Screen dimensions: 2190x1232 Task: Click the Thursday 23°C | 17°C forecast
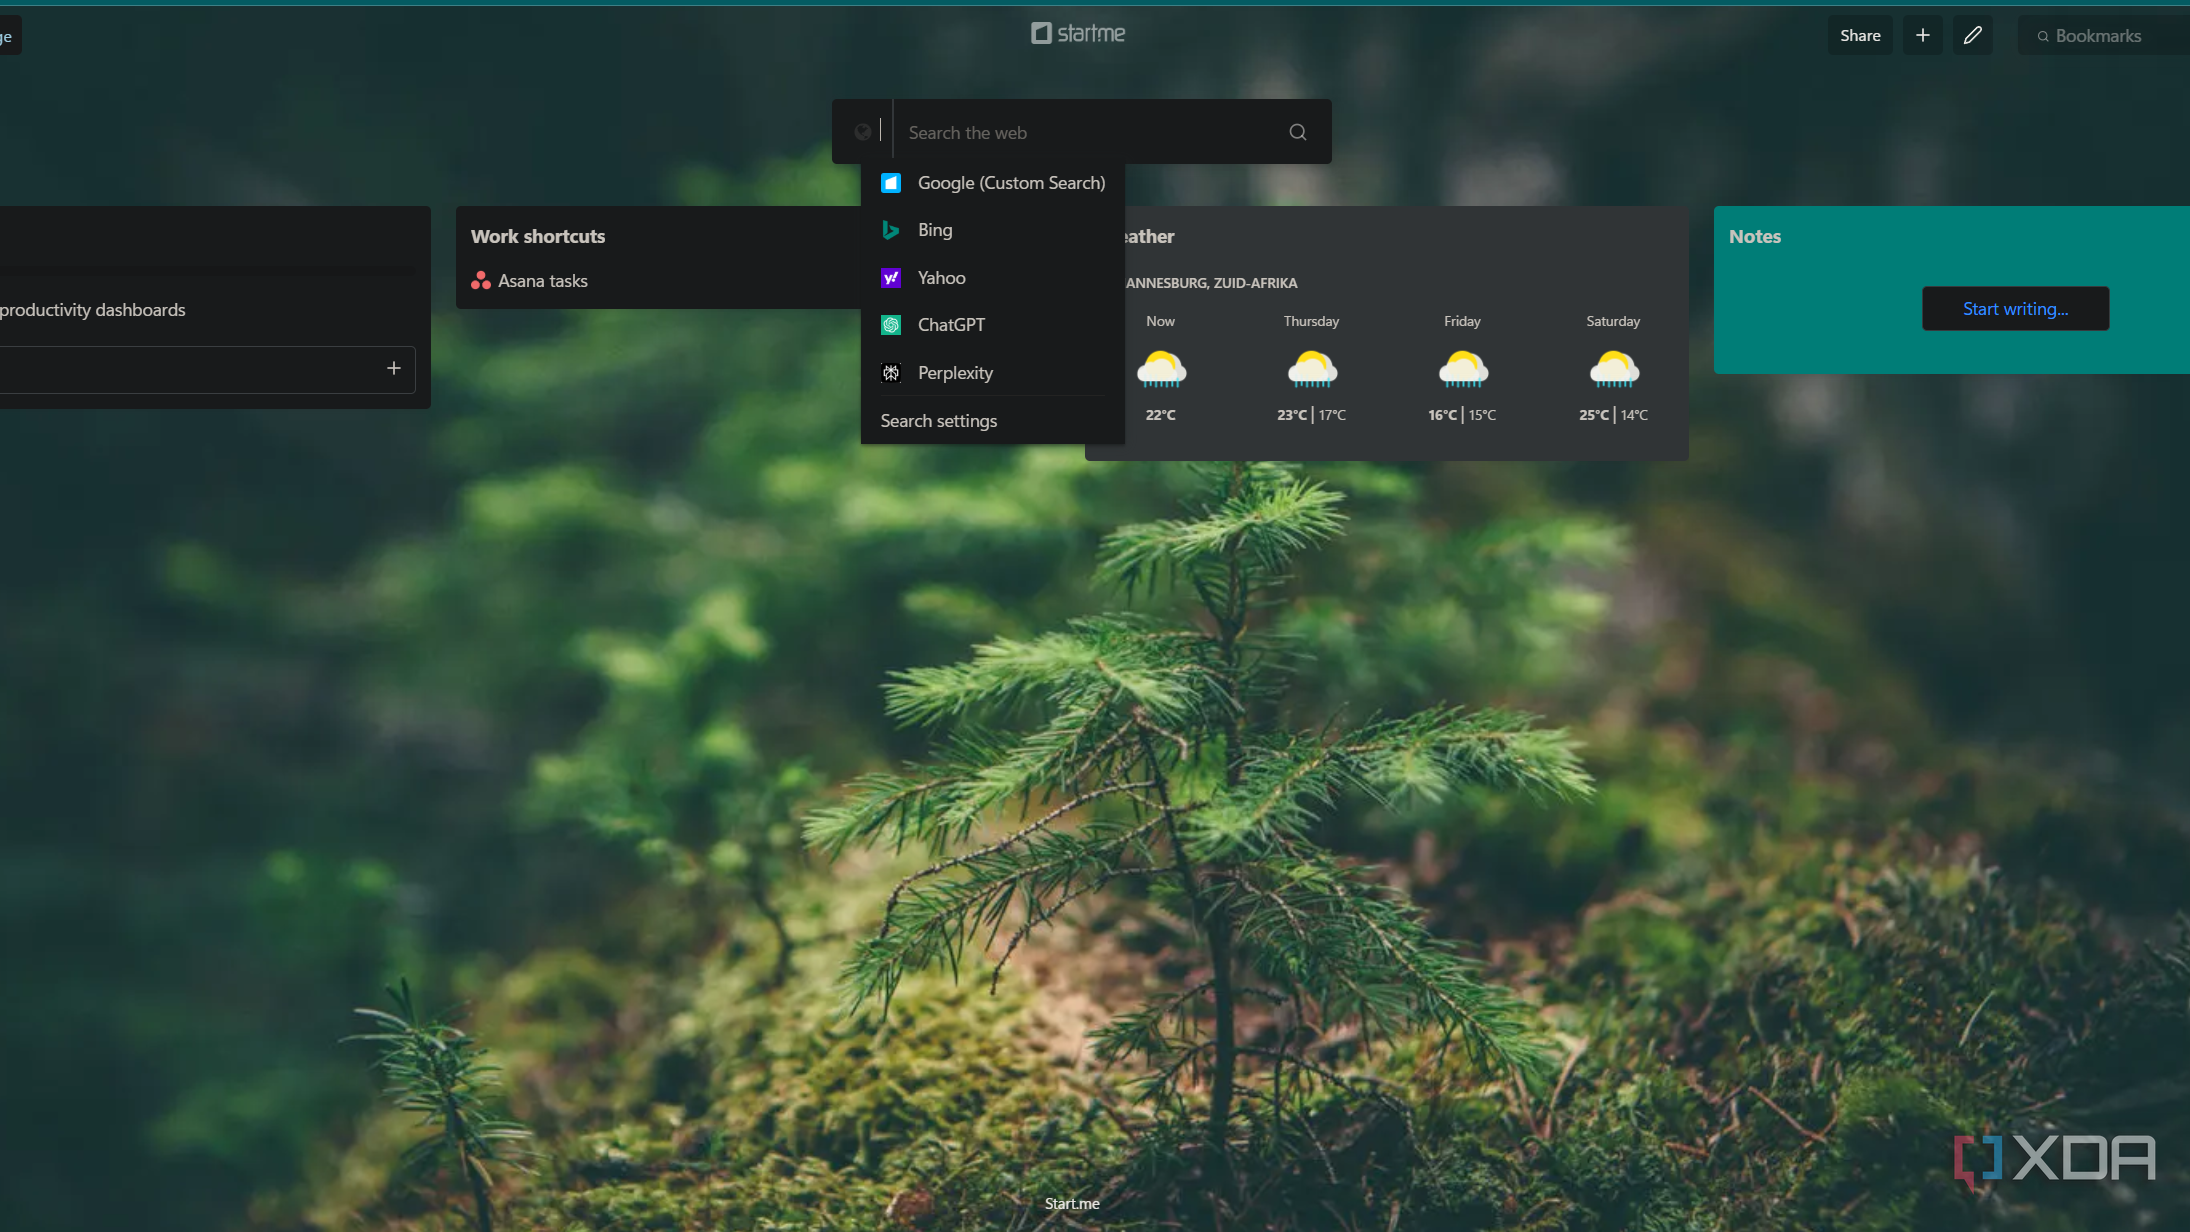coord(1312,415)
